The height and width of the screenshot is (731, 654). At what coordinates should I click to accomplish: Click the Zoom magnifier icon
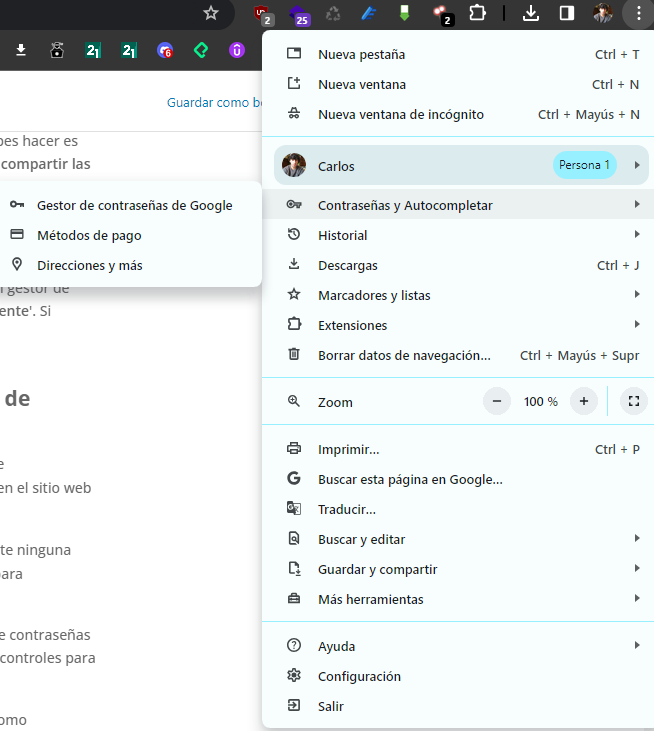pyautogui.click(x=294, y=401)
